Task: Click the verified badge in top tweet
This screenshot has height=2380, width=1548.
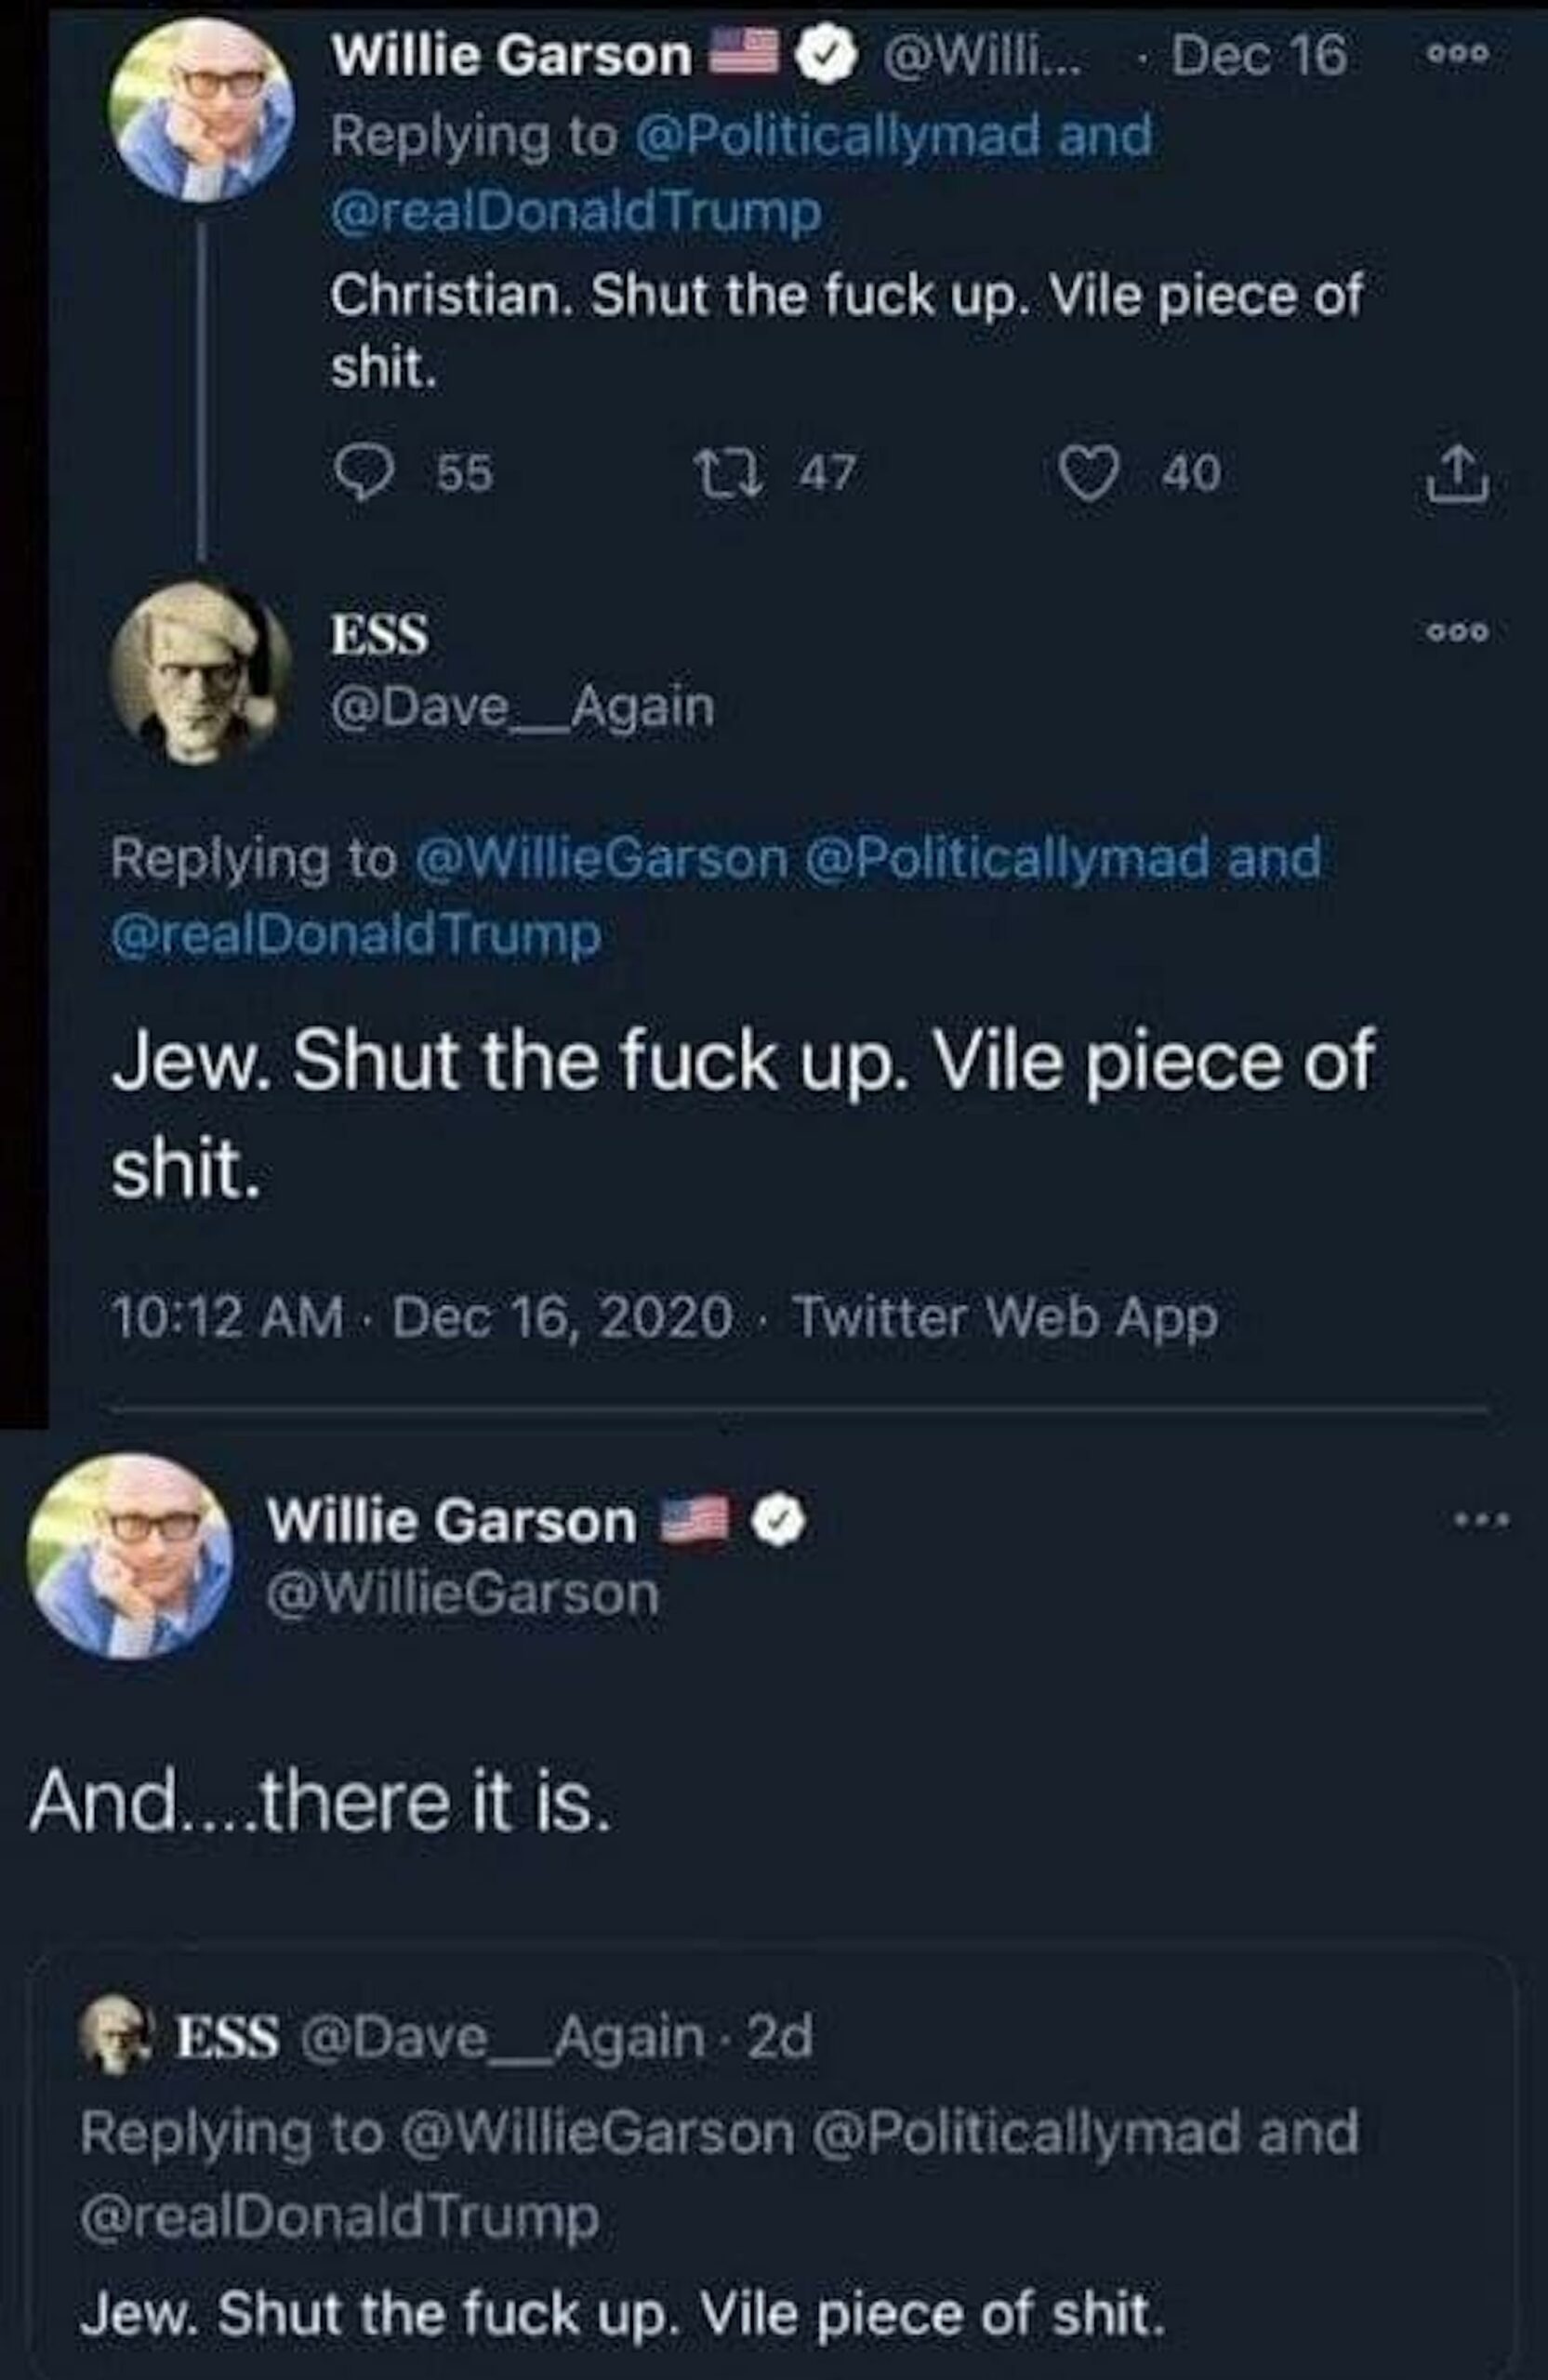Action: [x=826, y=56]
